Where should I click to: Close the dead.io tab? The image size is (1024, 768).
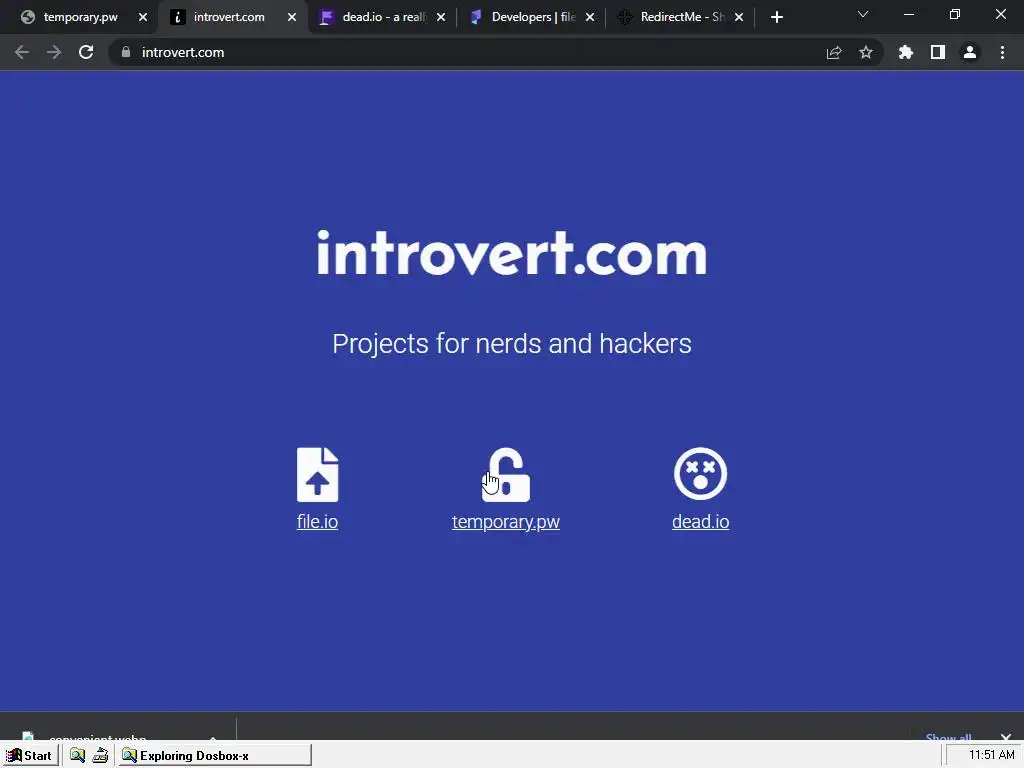[441, 17]
